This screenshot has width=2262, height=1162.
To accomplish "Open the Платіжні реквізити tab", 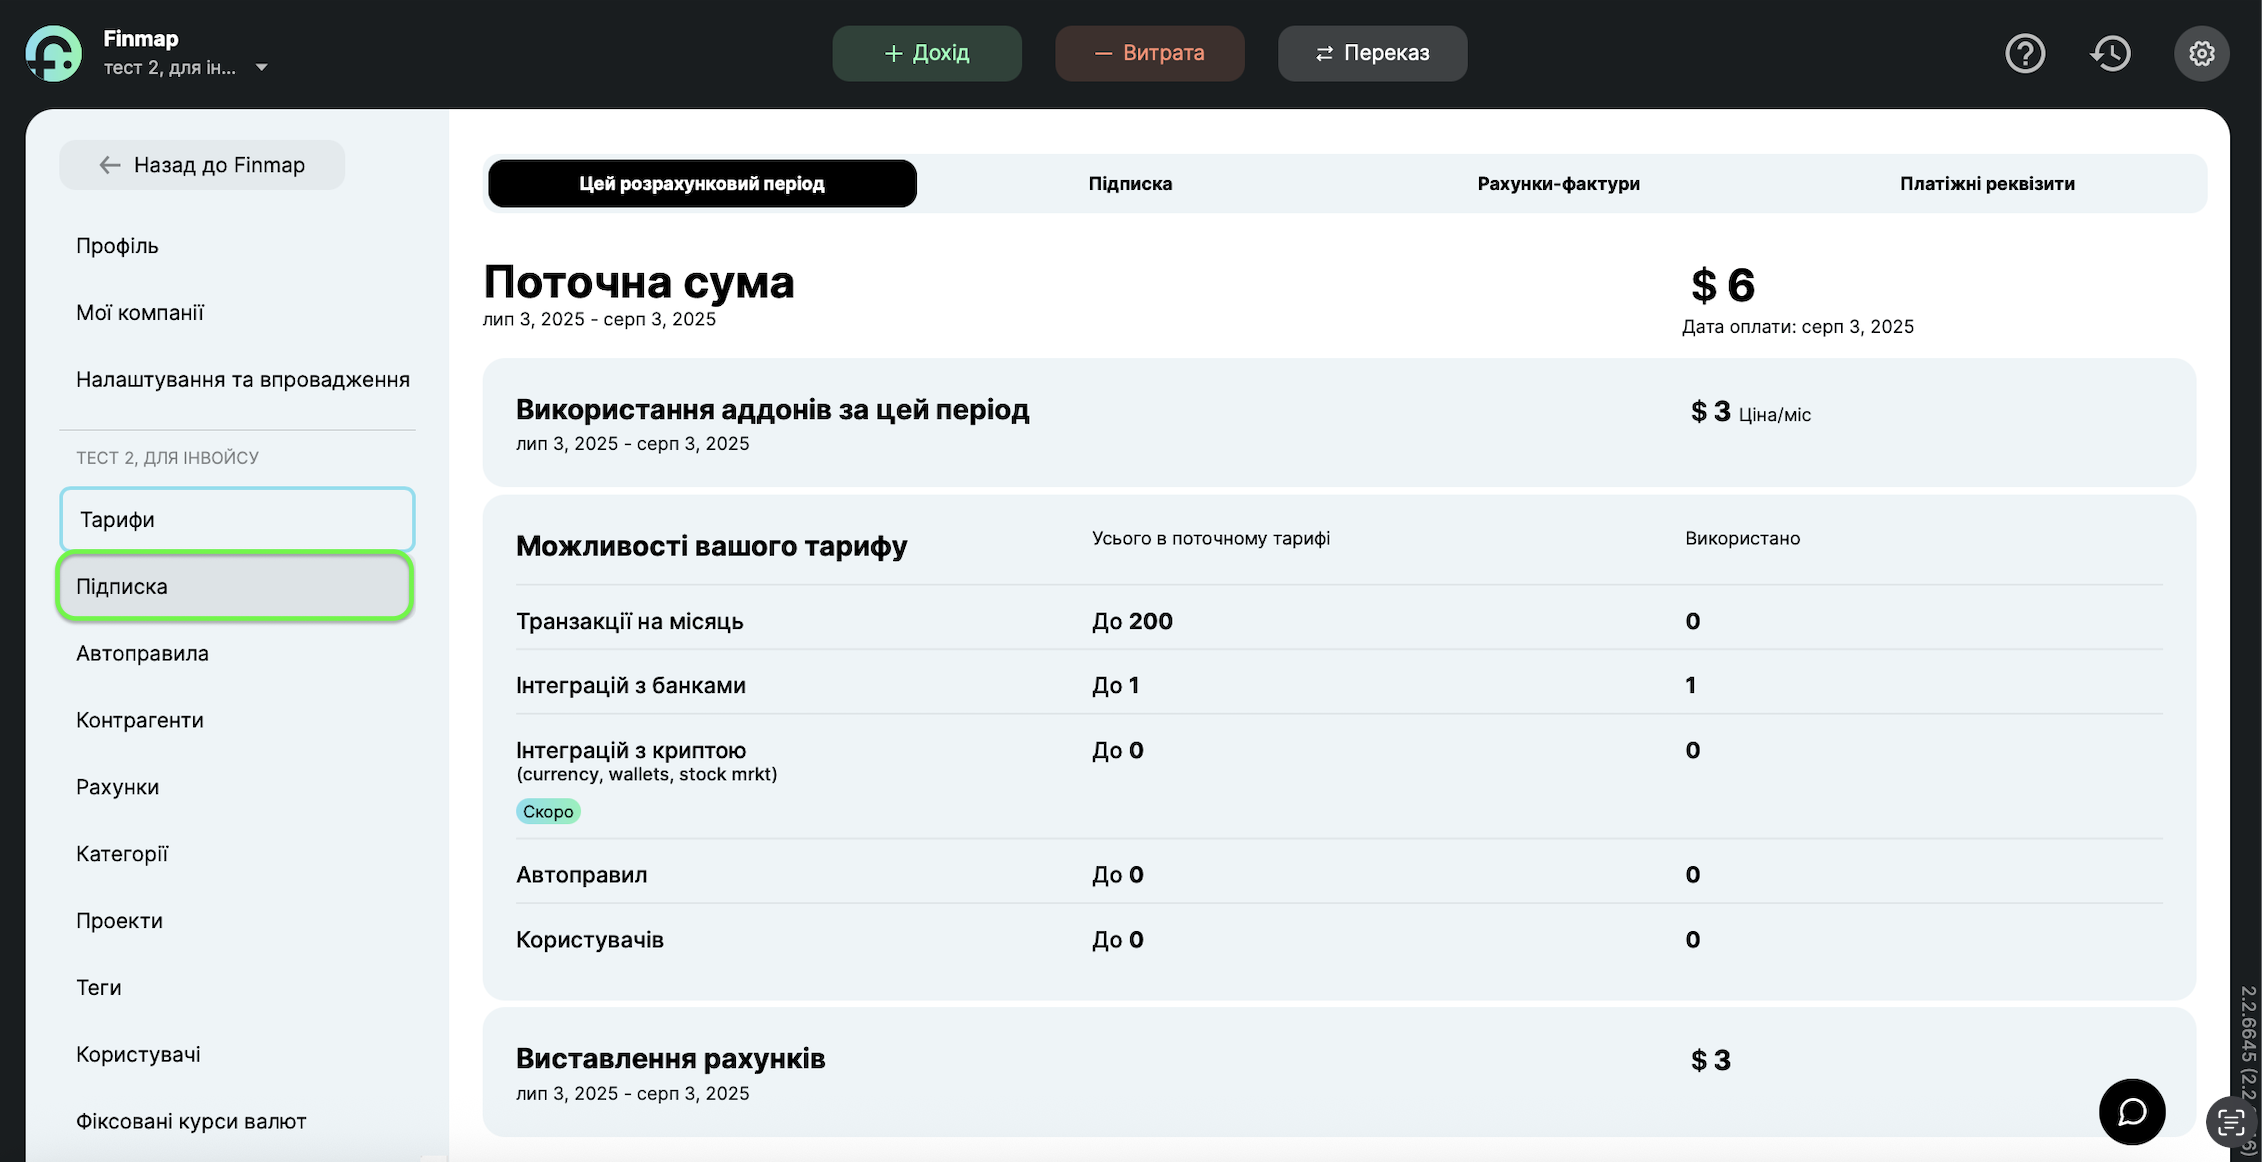I will tap(1987, 184).
